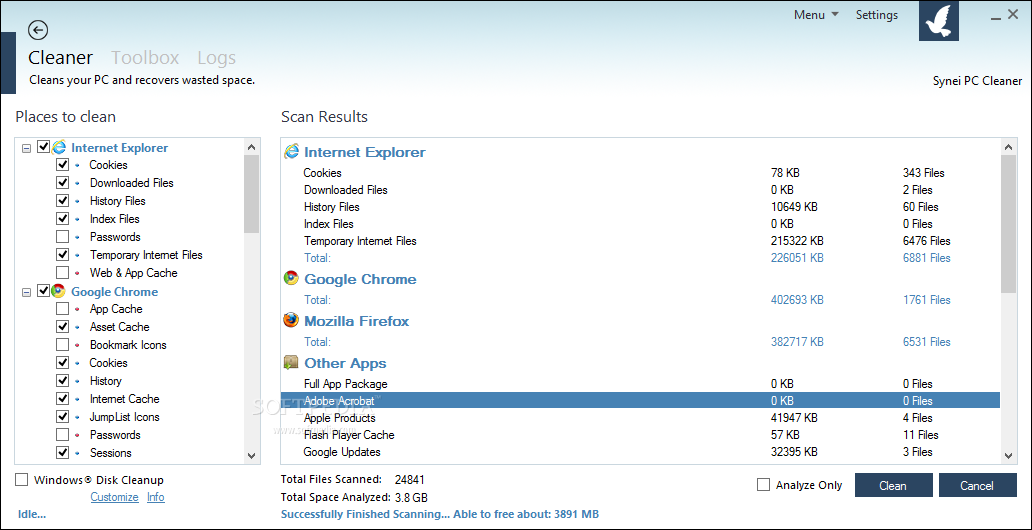Toggle the Internet Explorer group checkbox

coord(43,147)
